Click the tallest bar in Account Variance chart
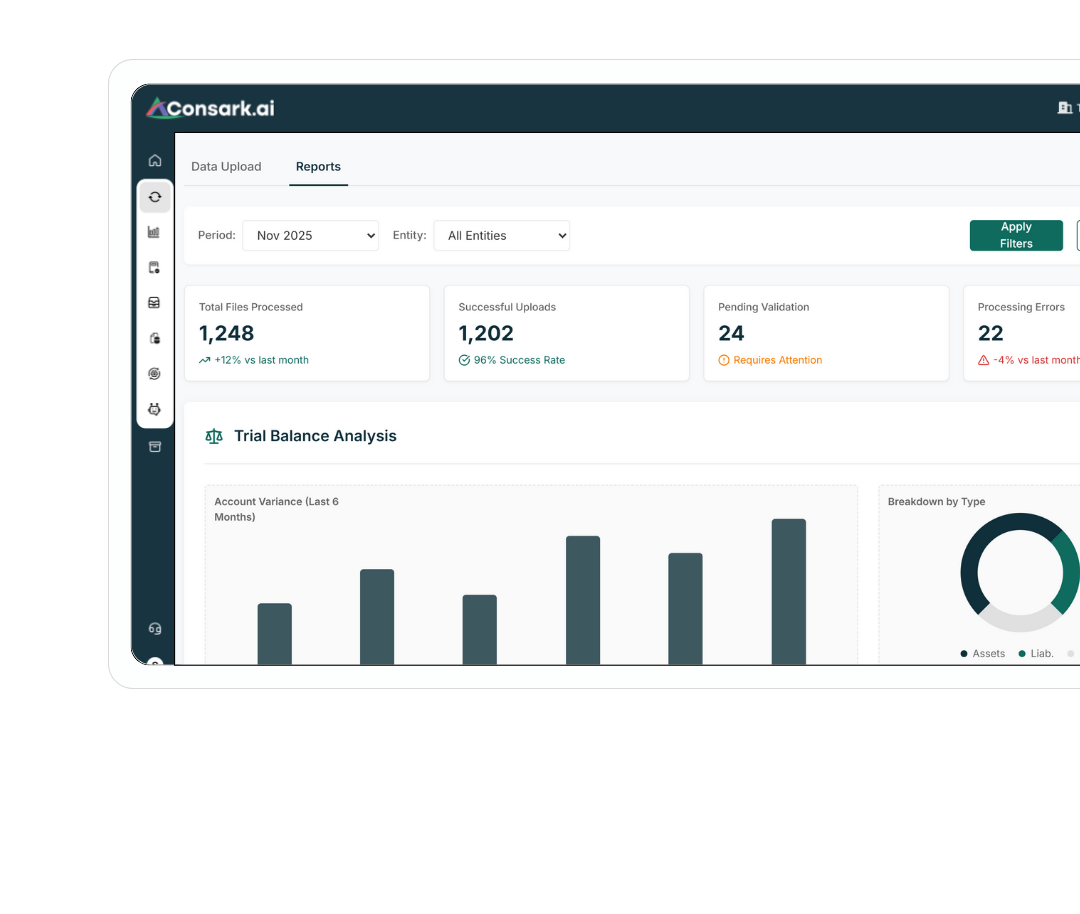The width and height of the screenshot is (1080, 914). coord(788,591)
